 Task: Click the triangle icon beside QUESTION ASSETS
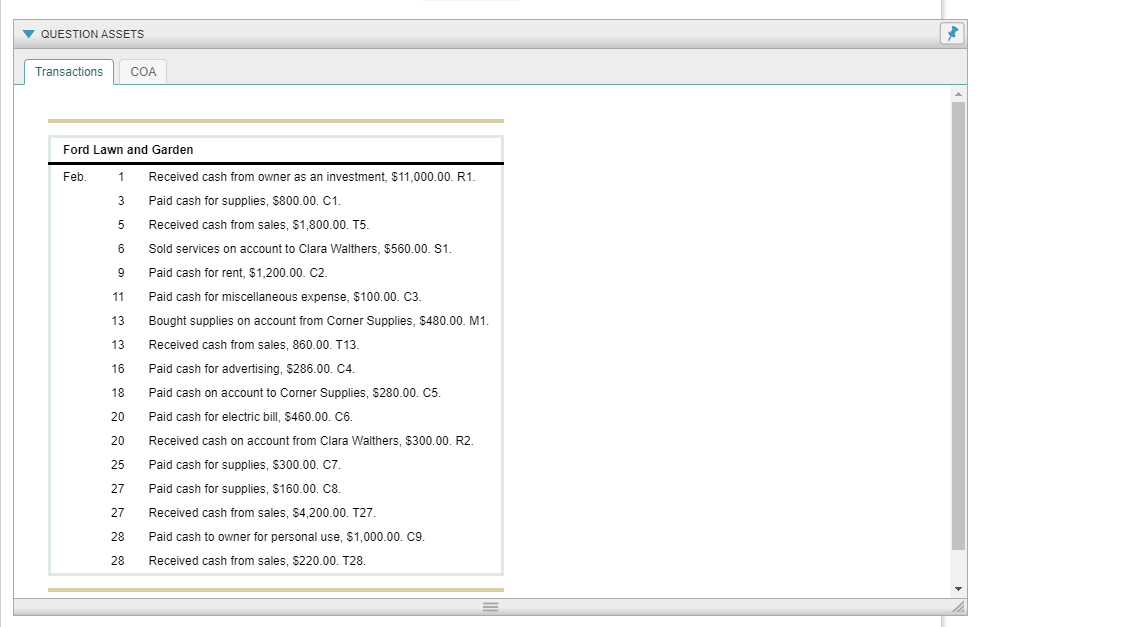(x=27, y=33)
